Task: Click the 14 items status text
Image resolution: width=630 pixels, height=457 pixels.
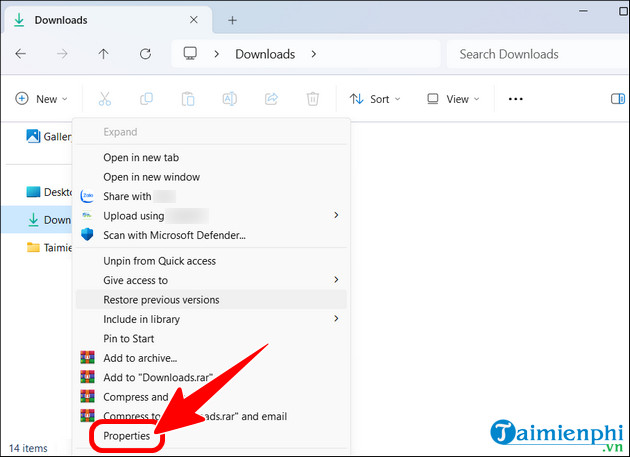Action: pyautogui.click(x=28, y=448)
